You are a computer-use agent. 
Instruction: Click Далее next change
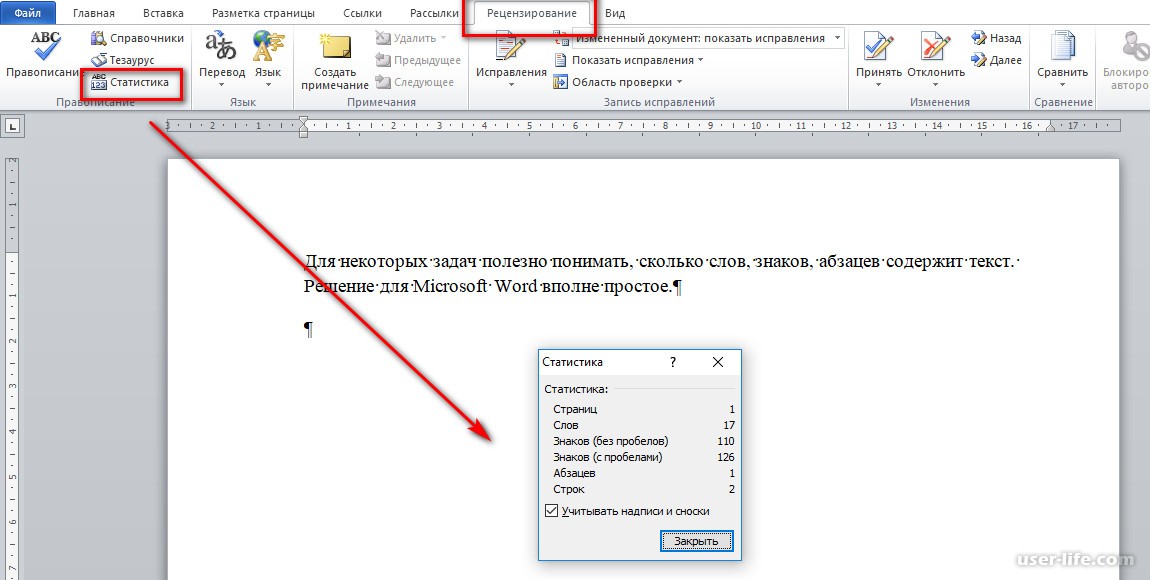tap(996, 60)
